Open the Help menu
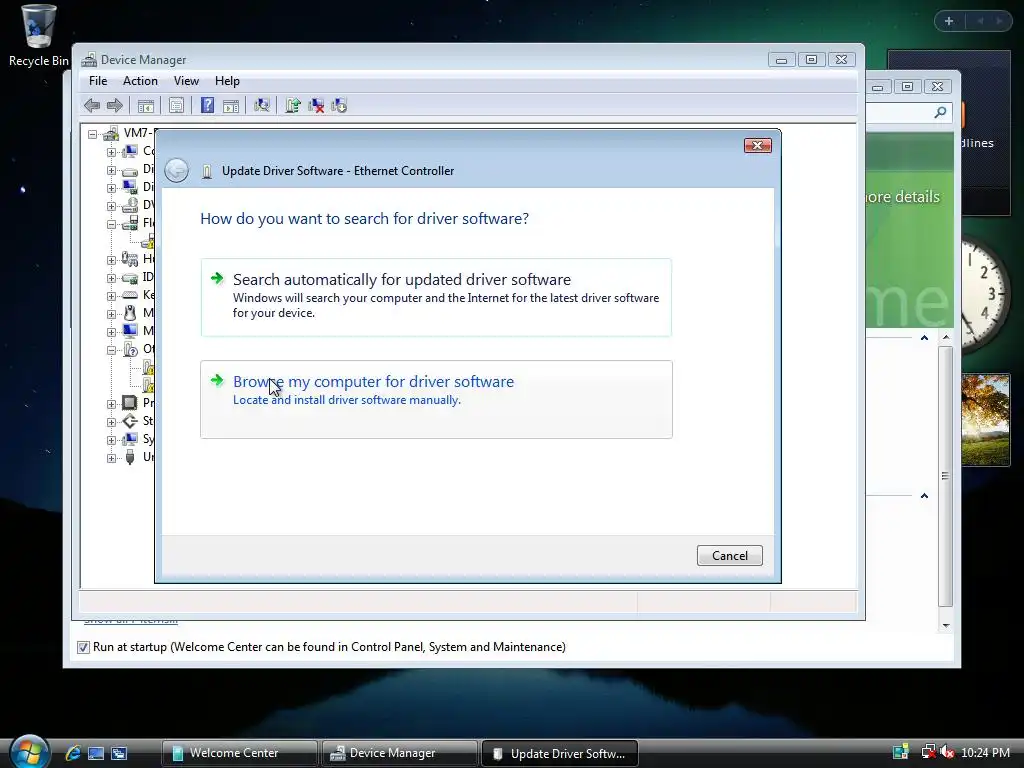Screen dimensions: 1024x768 point(227,81)
